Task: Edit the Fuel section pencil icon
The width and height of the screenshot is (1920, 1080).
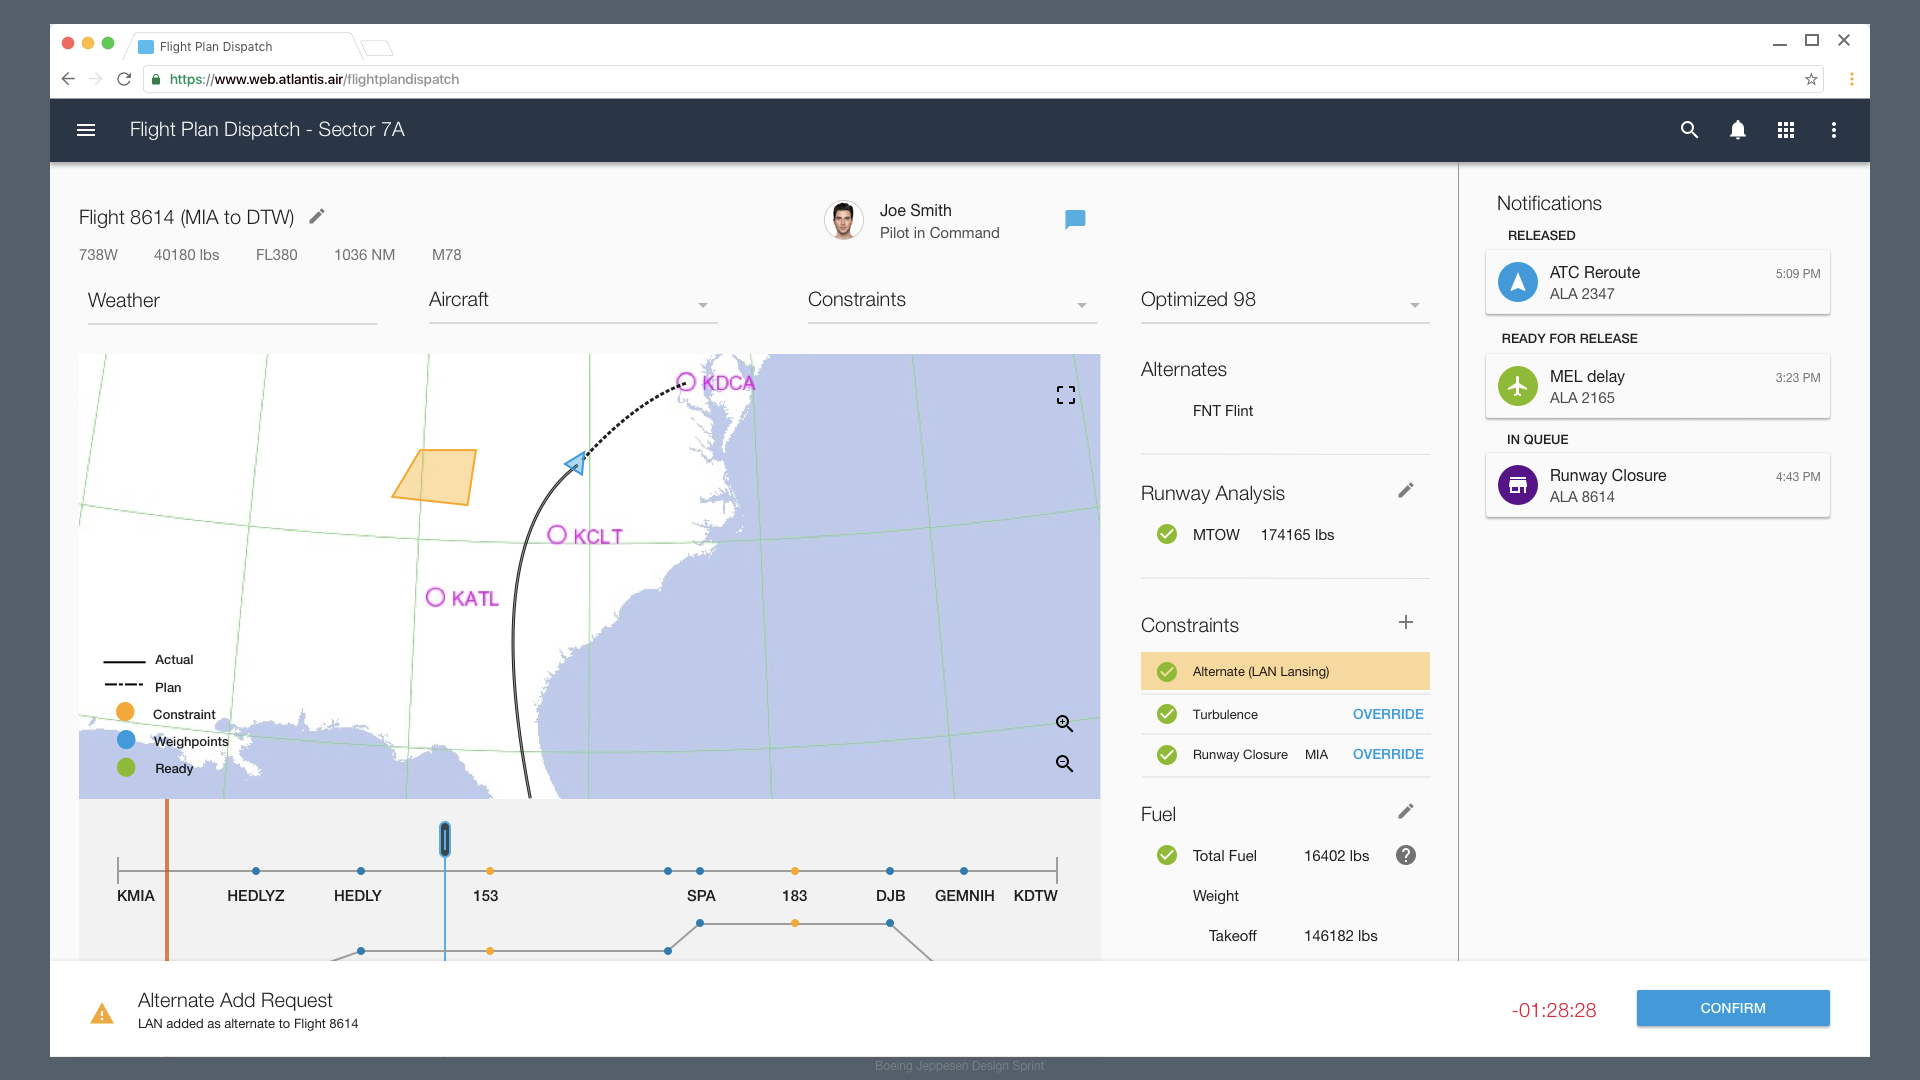Action: coord(1406,811)
